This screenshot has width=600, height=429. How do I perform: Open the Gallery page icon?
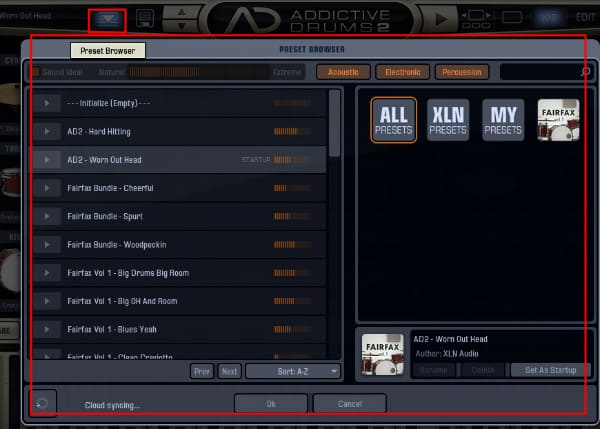(x=476, y=19)
